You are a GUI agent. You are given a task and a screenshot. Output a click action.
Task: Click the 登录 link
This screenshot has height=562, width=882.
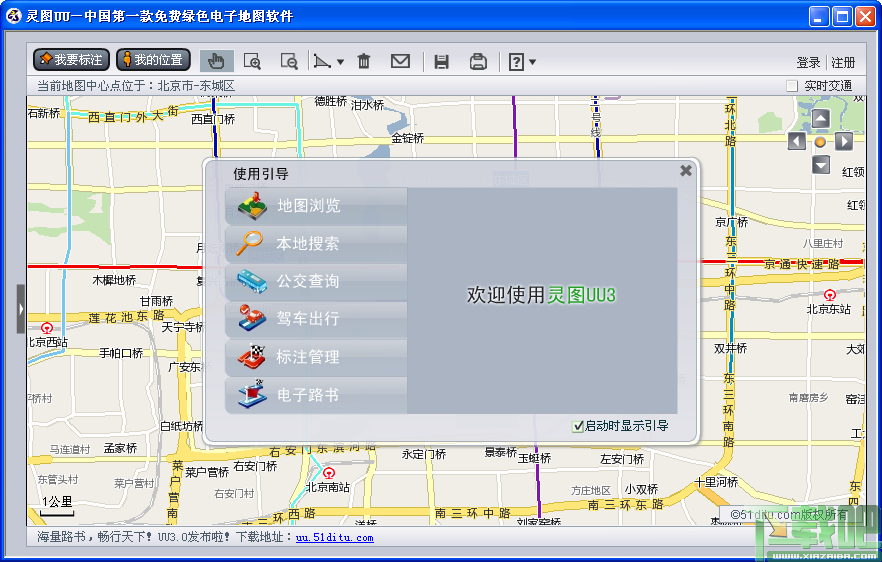808,62
